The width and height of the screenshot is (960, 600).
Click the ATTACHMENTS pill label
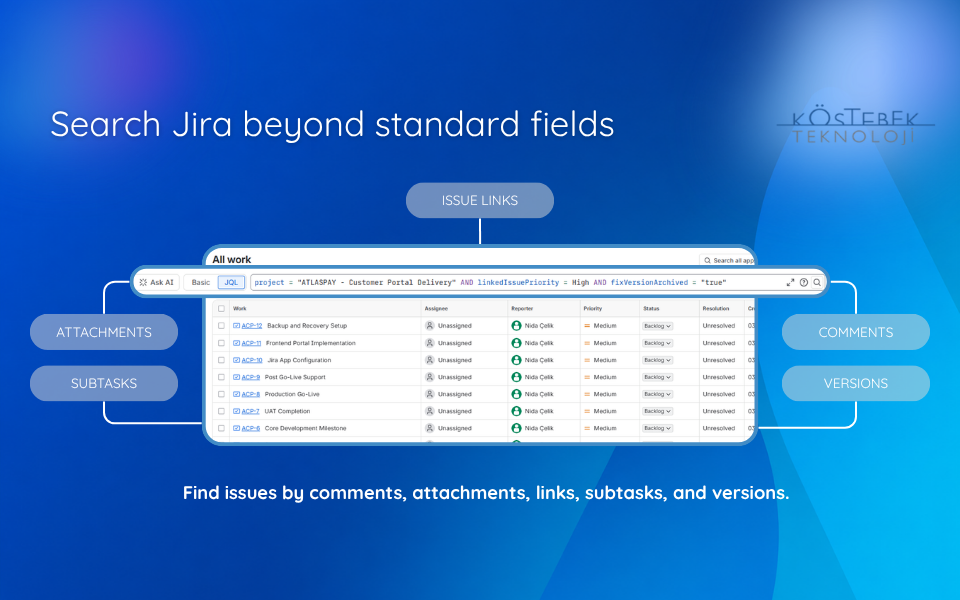[x=104, y=332]
